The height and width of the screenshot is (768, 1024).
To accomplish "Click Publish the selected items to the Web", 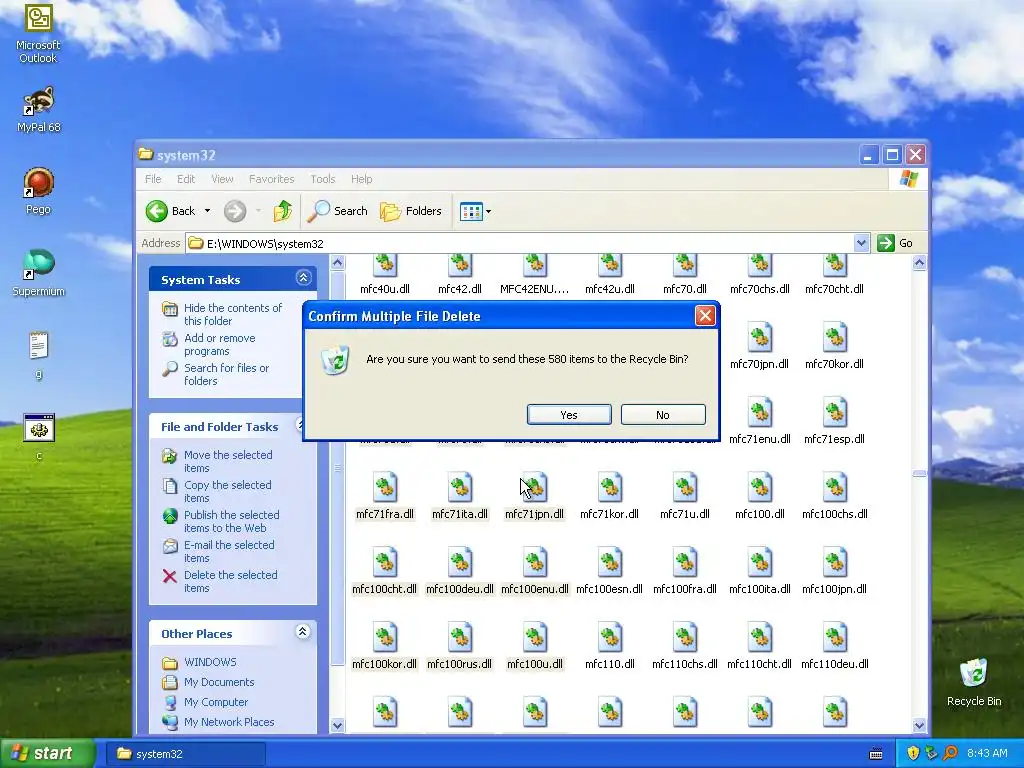I will coord(231,521).
